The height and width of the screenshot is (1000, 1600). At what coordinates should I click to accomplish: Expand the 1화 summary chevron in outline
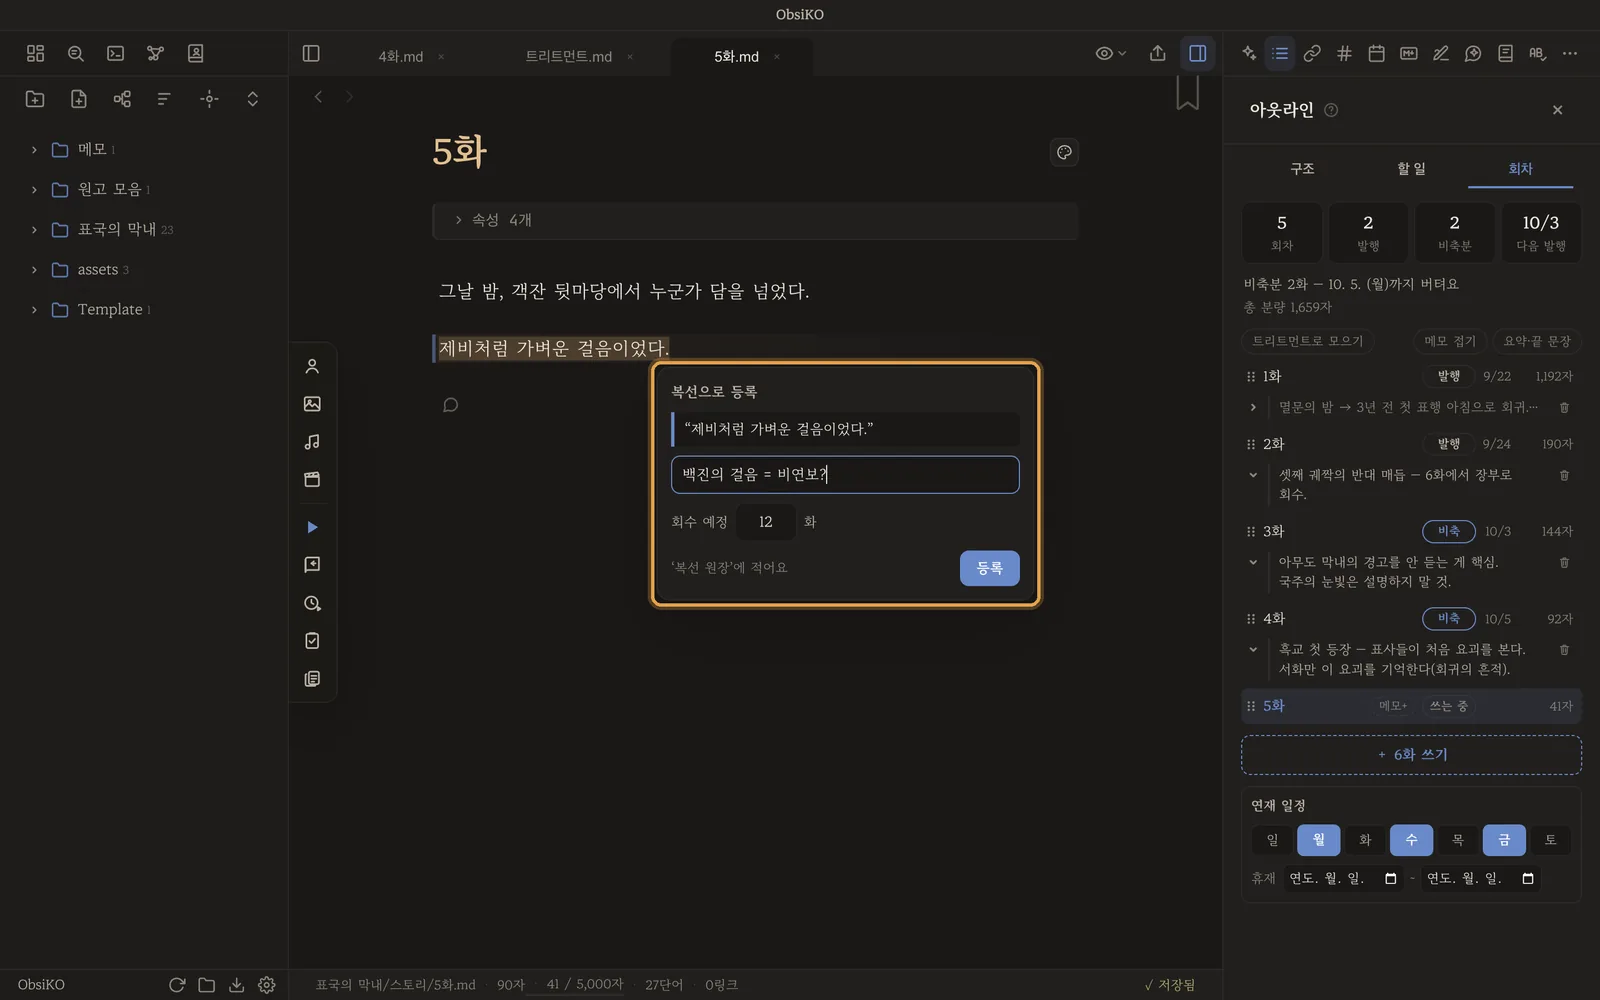click(1253, 407)
